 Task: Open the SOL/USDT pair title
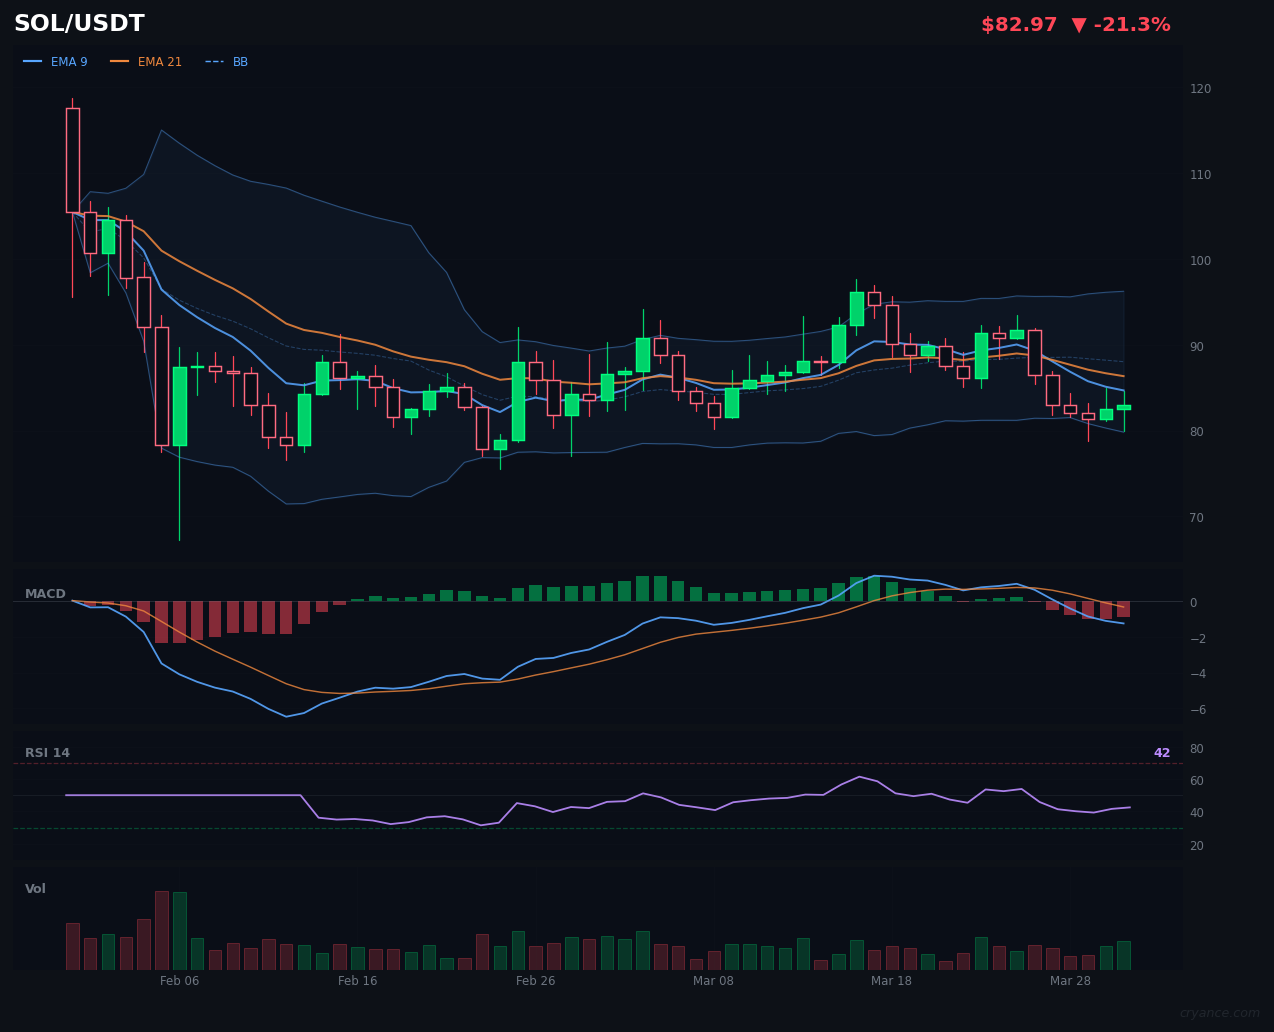click(x=79, y=22)
